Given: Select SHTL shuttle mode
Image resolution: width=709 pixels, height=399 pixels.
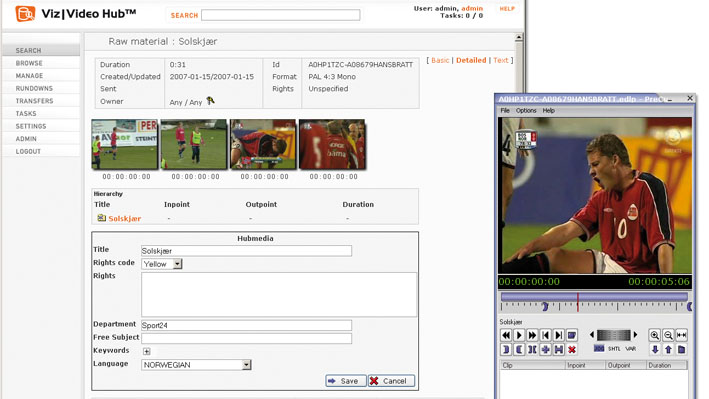Looking at the screenshot, I should coord(614,349).
